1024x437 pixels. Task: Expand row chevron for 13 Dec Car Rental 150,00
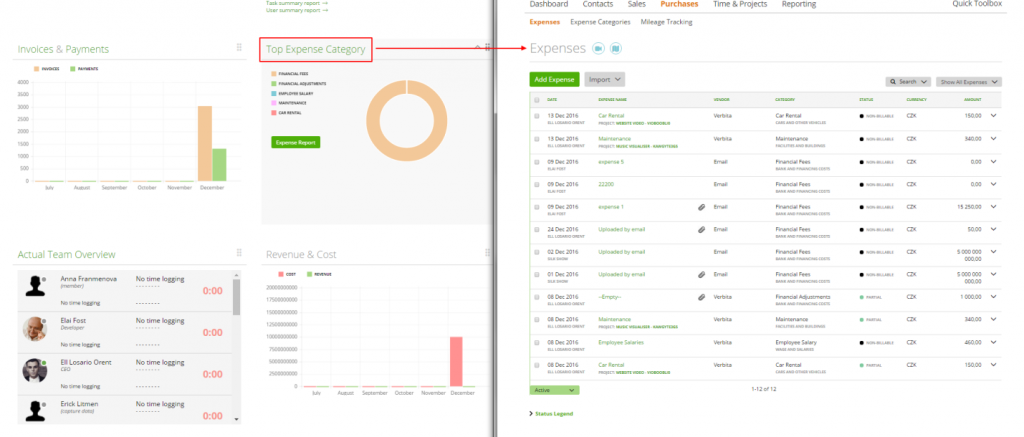(994, 116)
